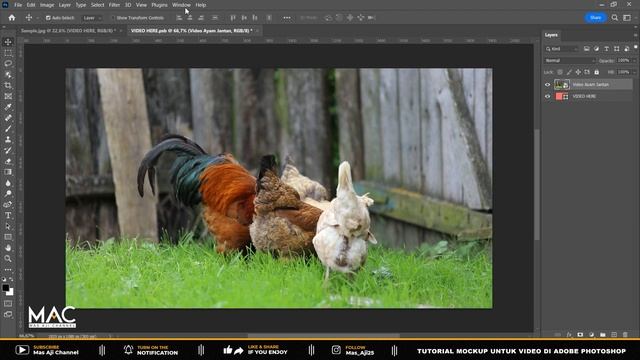
Task: Select the Eraser tool
Action: coord(8,161)
